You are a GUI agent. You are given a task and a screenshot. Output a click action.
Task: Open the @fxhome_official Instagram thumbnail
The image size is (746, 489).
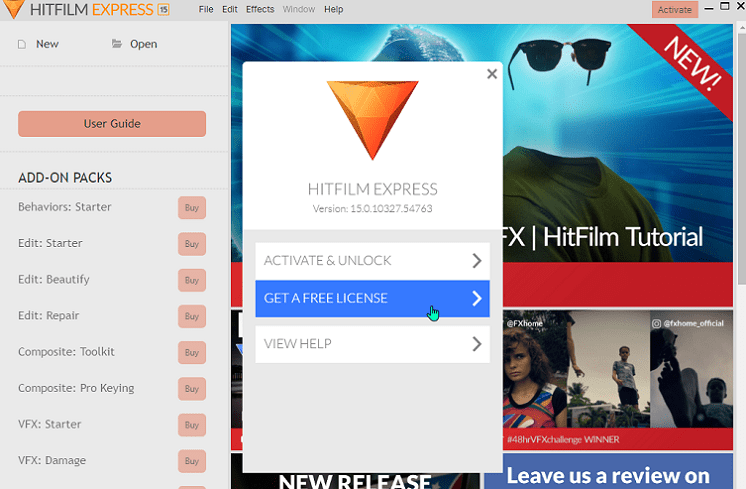pyautogui.click(x=691, y=369)
